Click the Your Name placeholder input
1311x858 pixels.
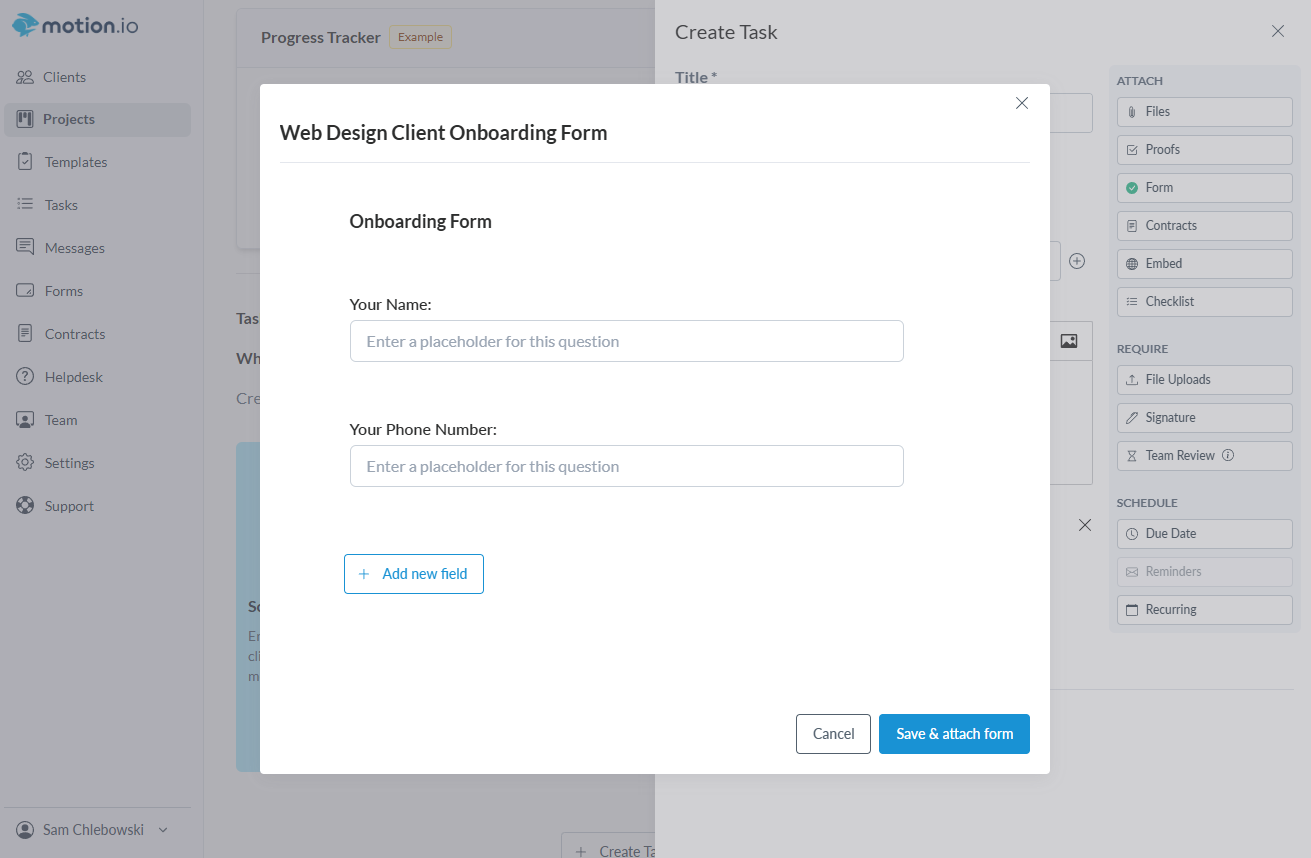(626, 341)
